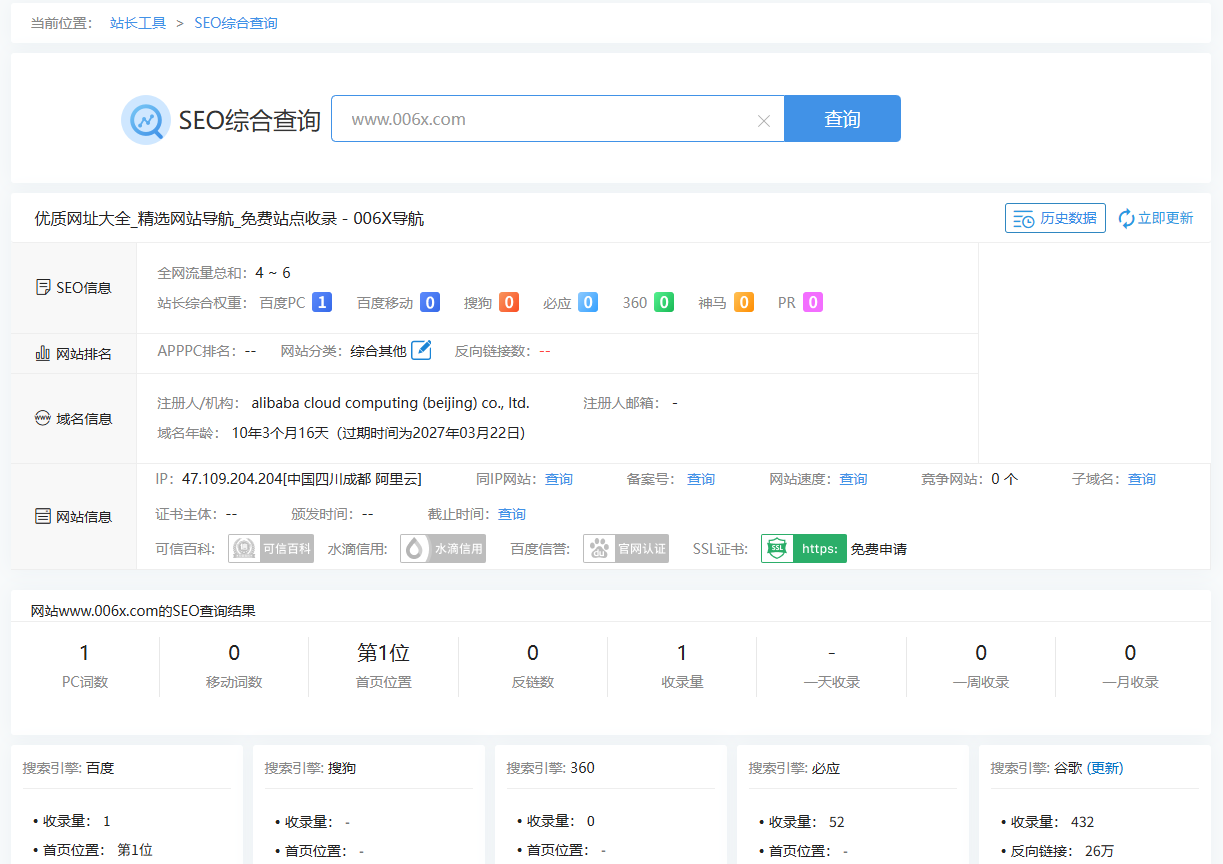Click the 可信百科 badge icon
This screenshot has width=1223, height=864.
(271, 548)
